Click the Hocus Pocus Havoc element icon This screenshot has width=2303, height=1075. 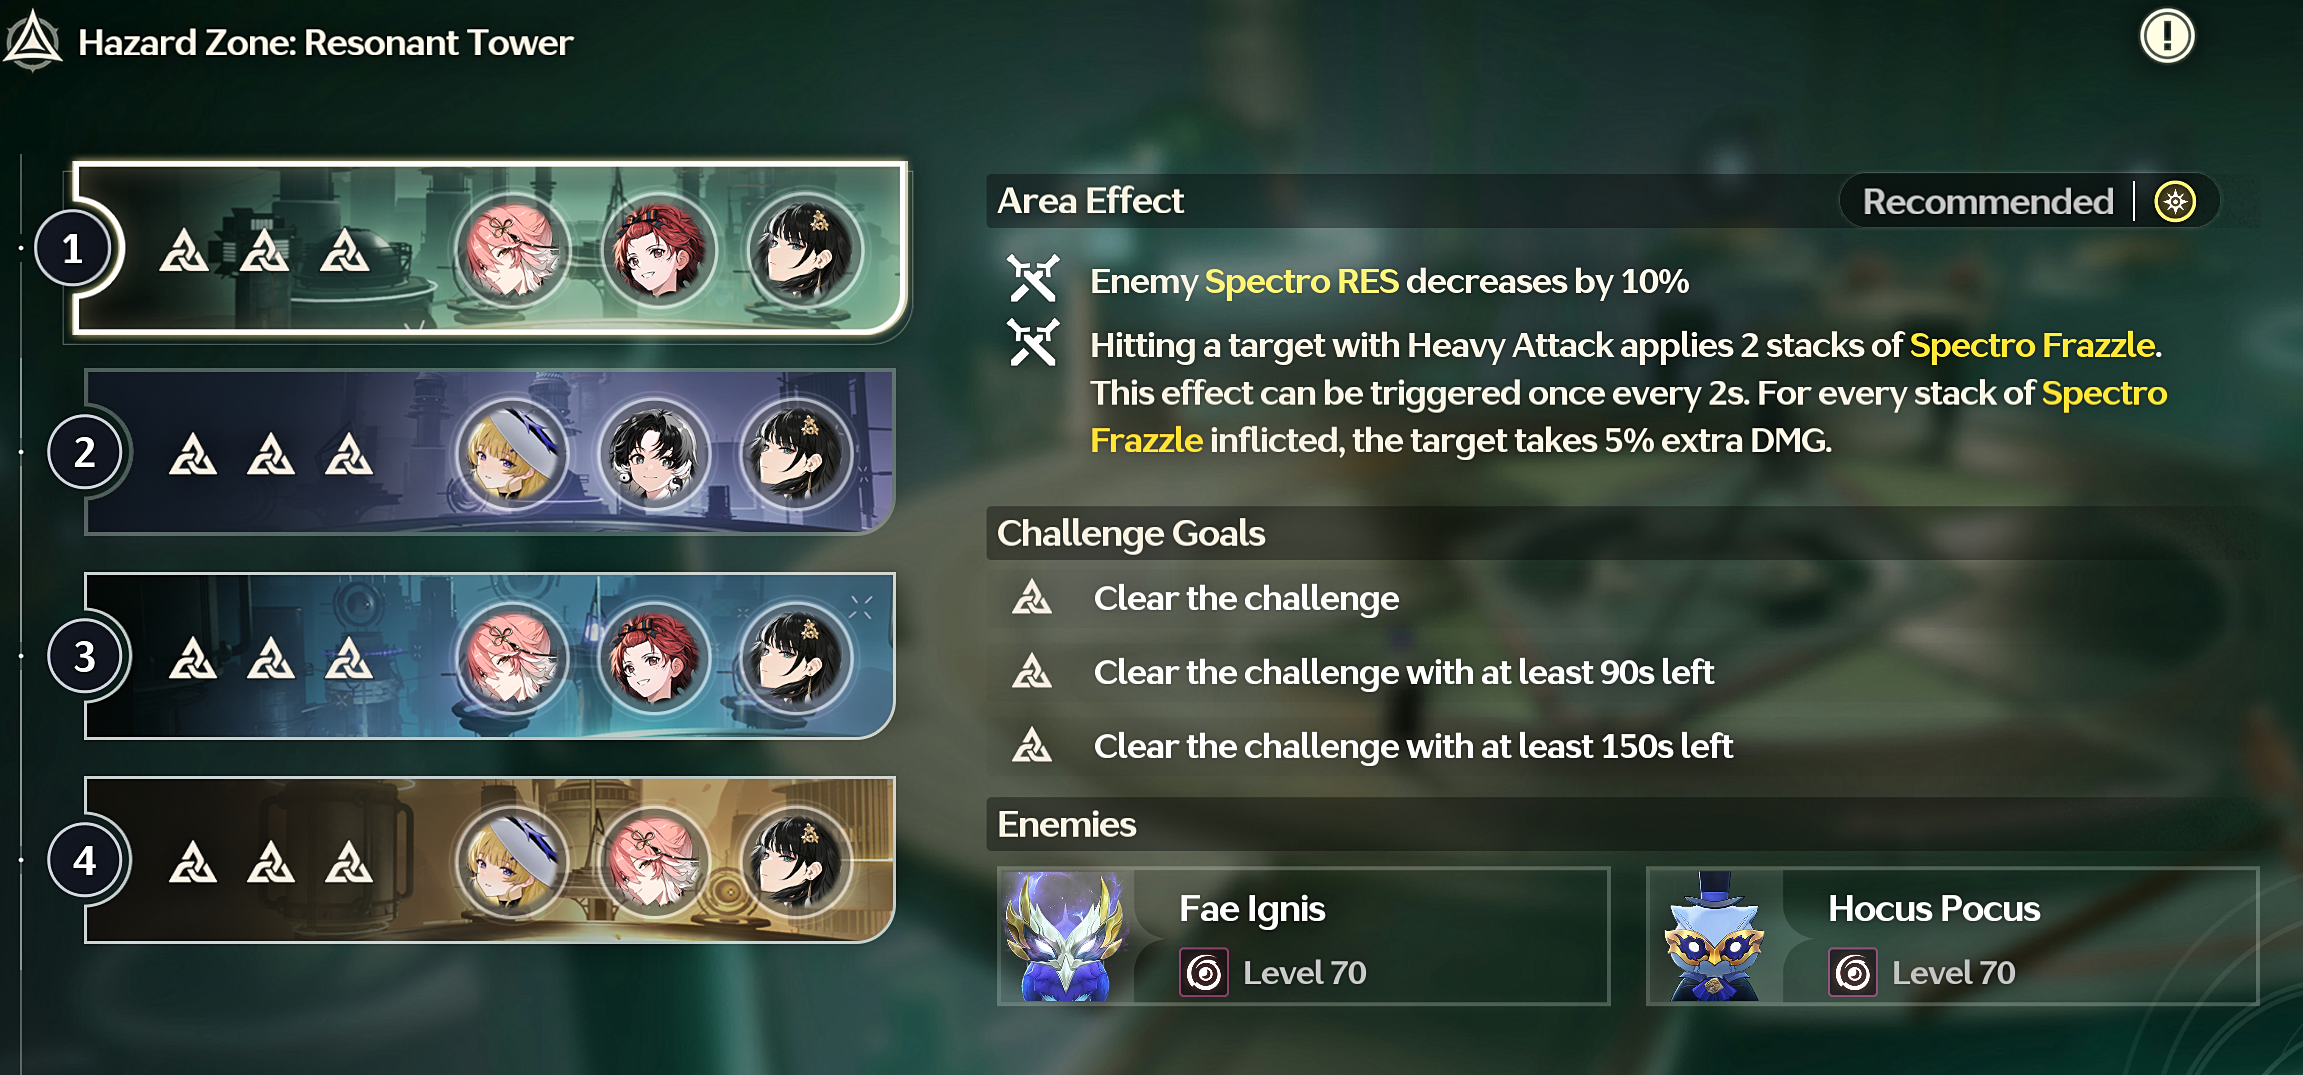(1853, 972)
